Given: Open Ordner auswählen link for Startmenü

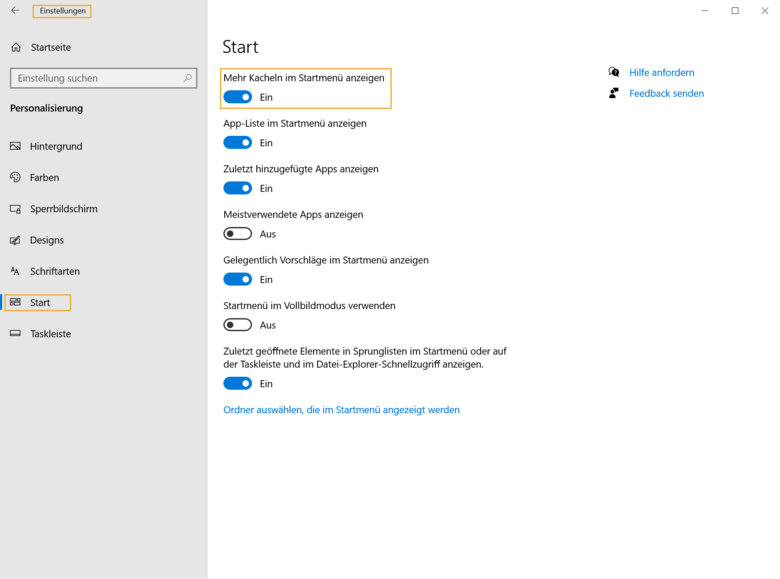Looking at the screenshot, I should [341, 410].
